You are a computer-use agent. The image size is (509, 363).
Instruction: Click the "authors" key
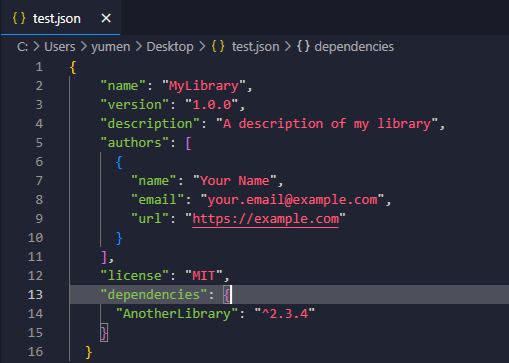[135, 143]
